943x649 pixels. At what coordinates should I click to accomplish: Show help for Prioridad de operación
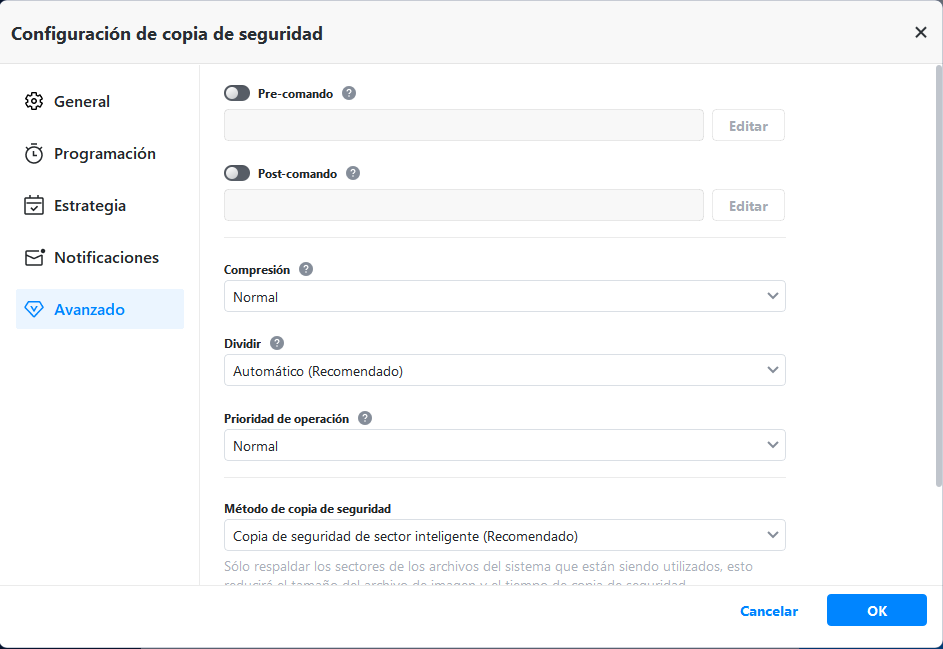click(x=365, y=418)
